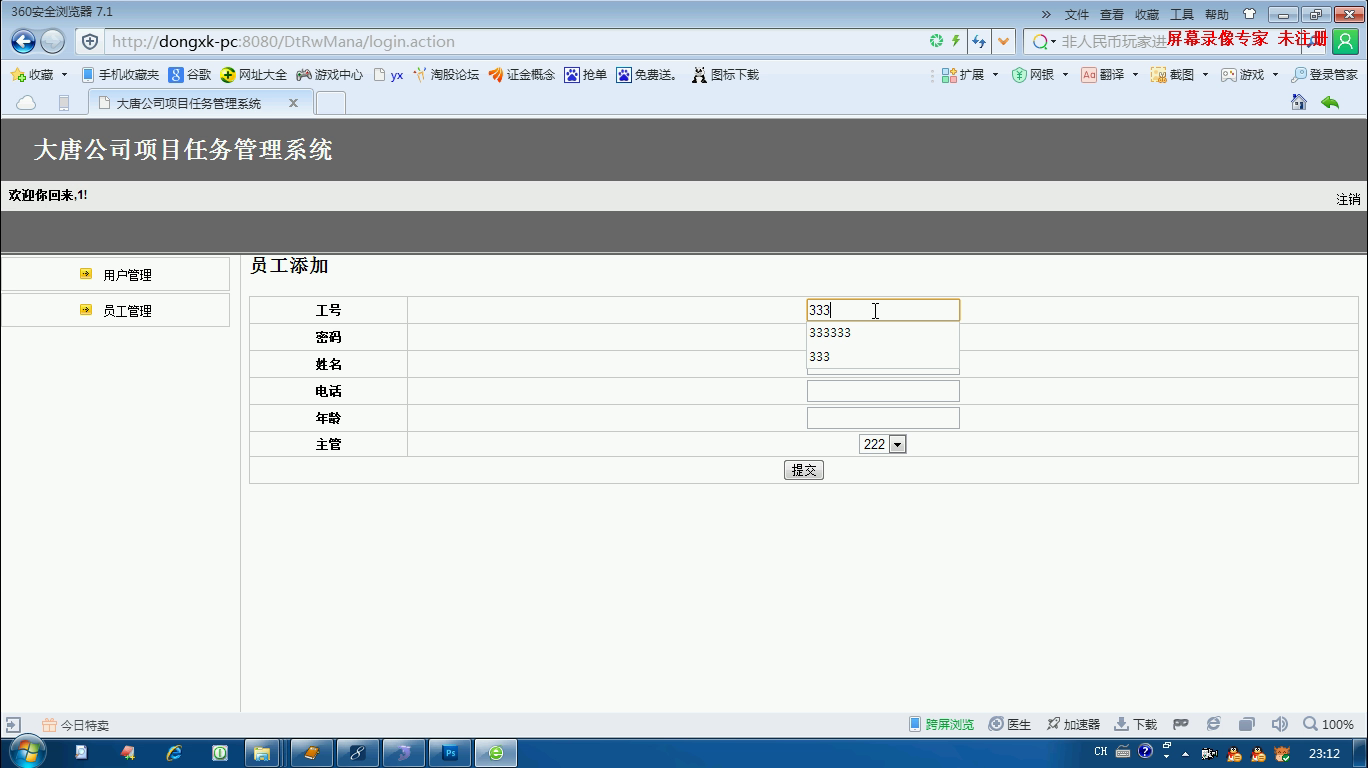Viewport: 1368px width, 768px height.
Task: Open 医生 browser doctor in status bar
Action: pyautogui.click(x=1010, y=724)
